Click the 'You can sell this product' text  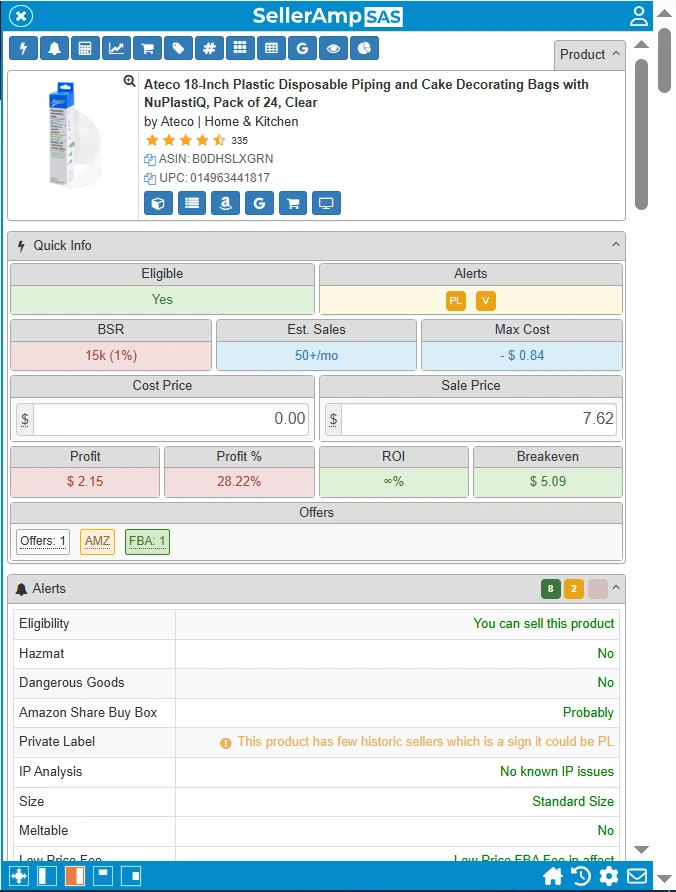pos(543,623)
